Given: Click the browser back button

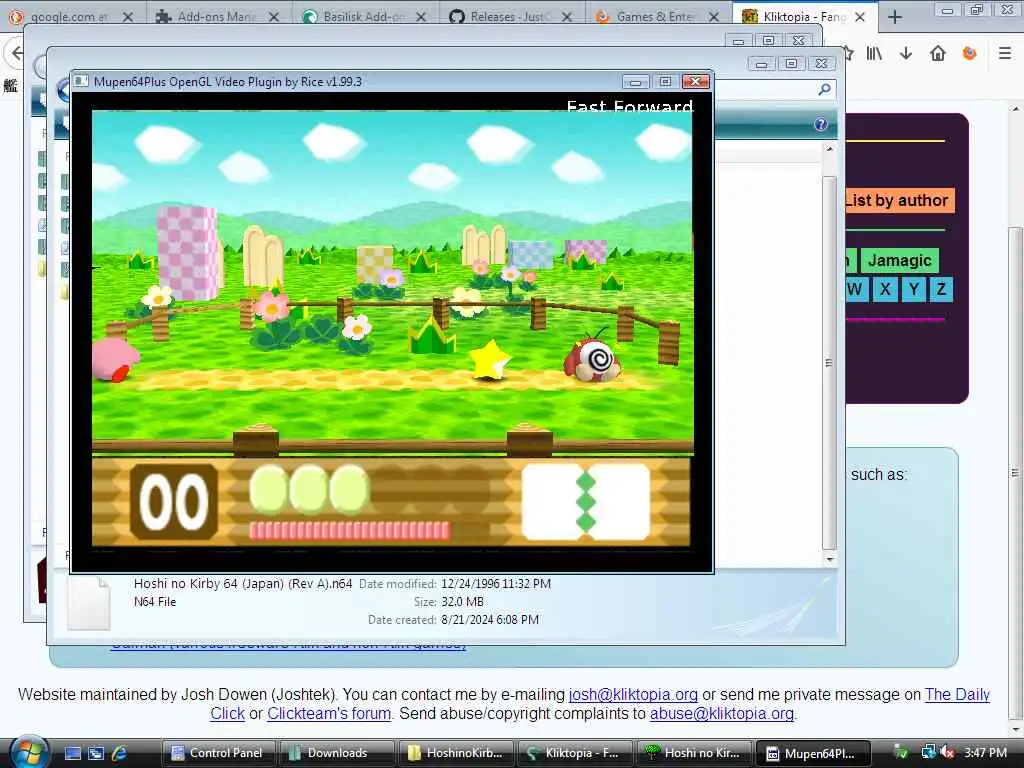Looking at the screenshot, I should (x=15, y=54).
